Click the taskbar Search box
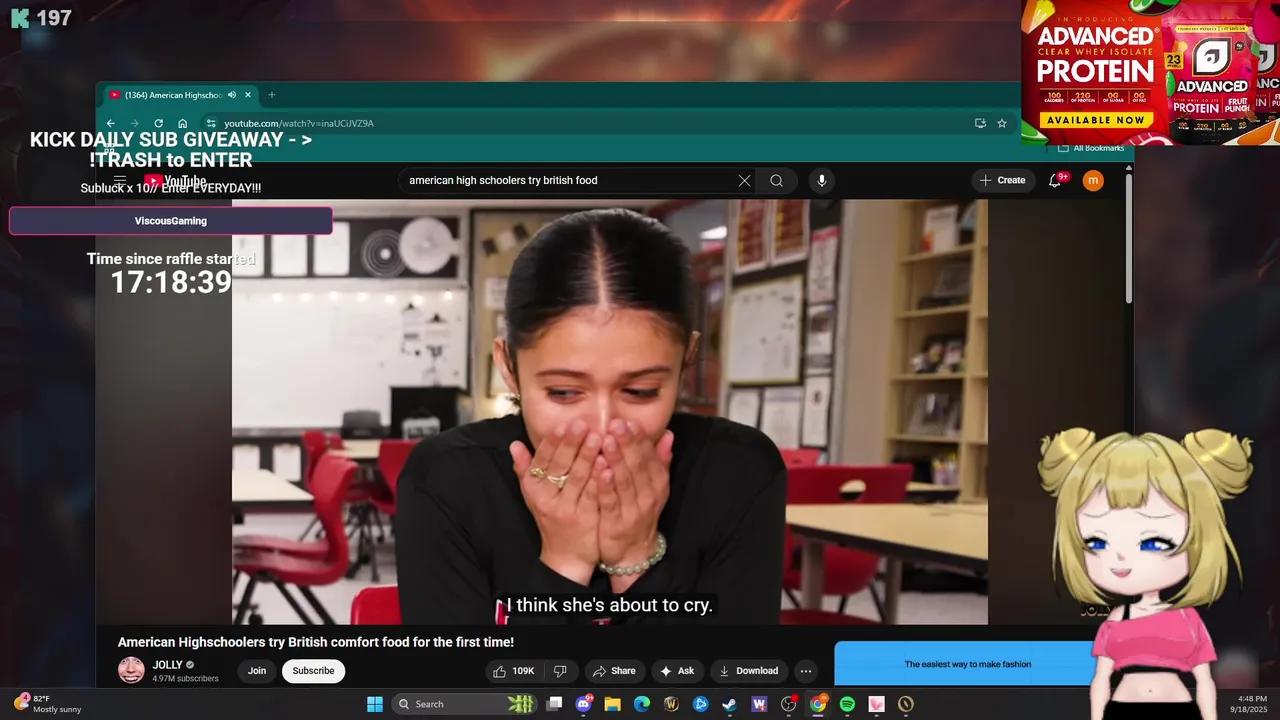 click(x=466, y=704)
